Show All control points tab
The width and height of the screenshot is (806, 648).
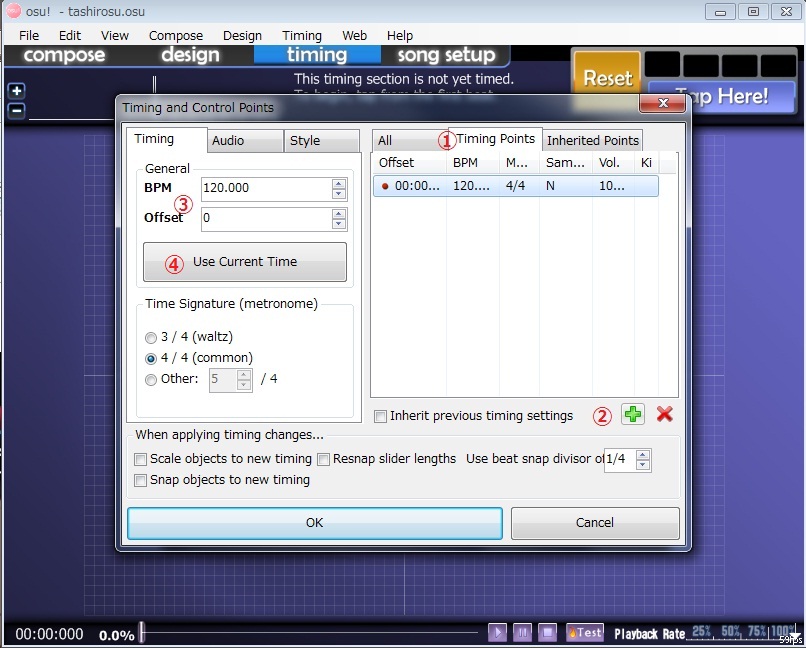409,141
